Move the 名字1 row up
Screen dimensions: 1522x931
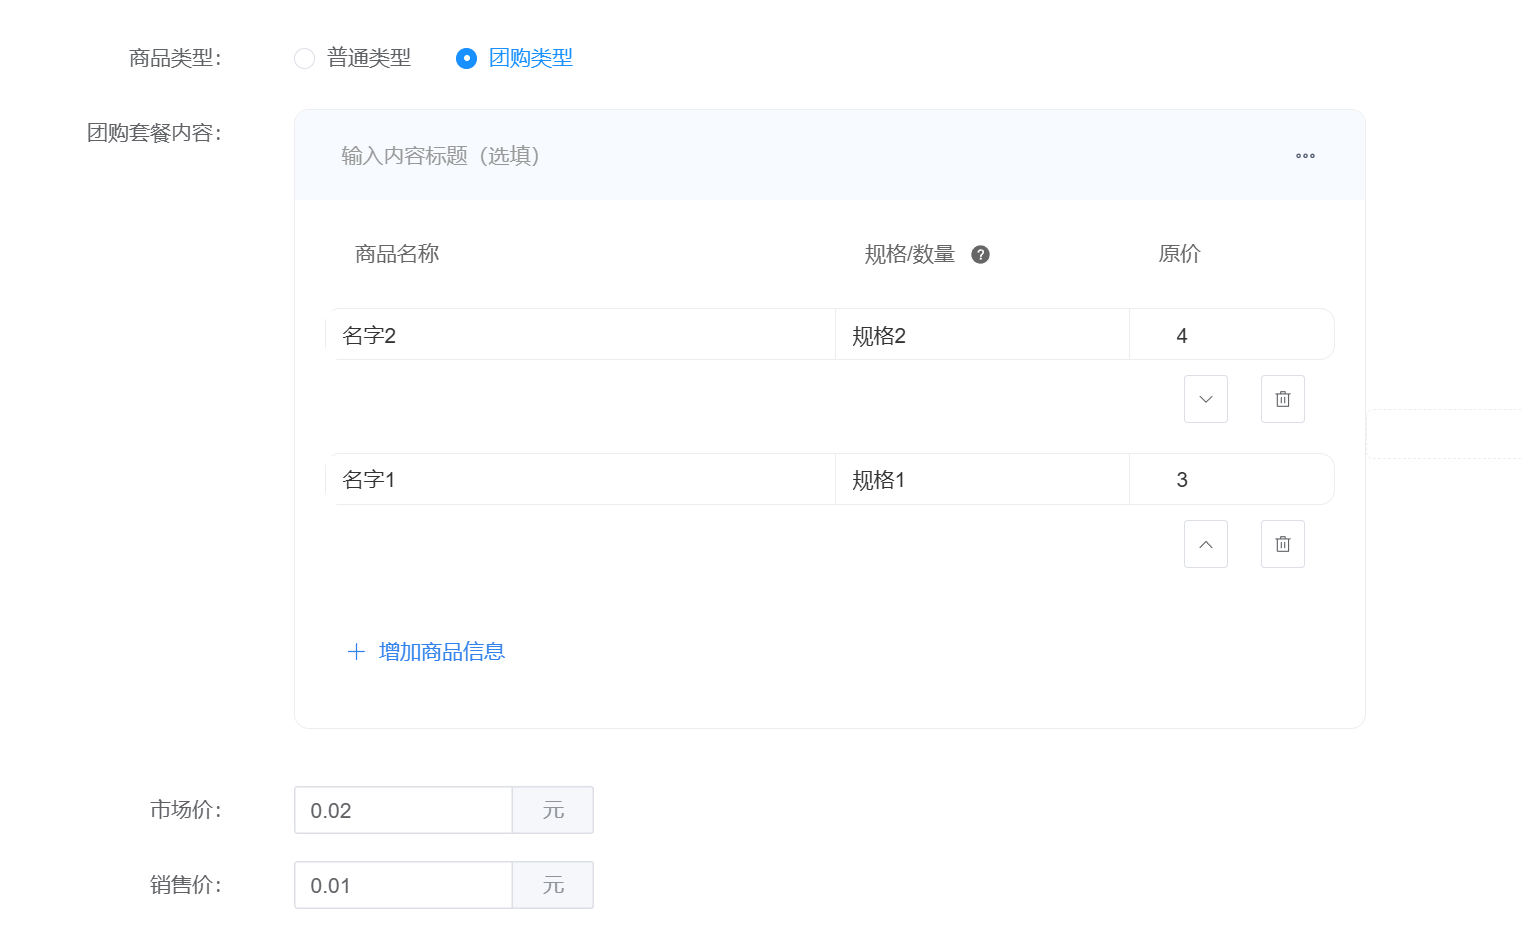point(1205,544)
